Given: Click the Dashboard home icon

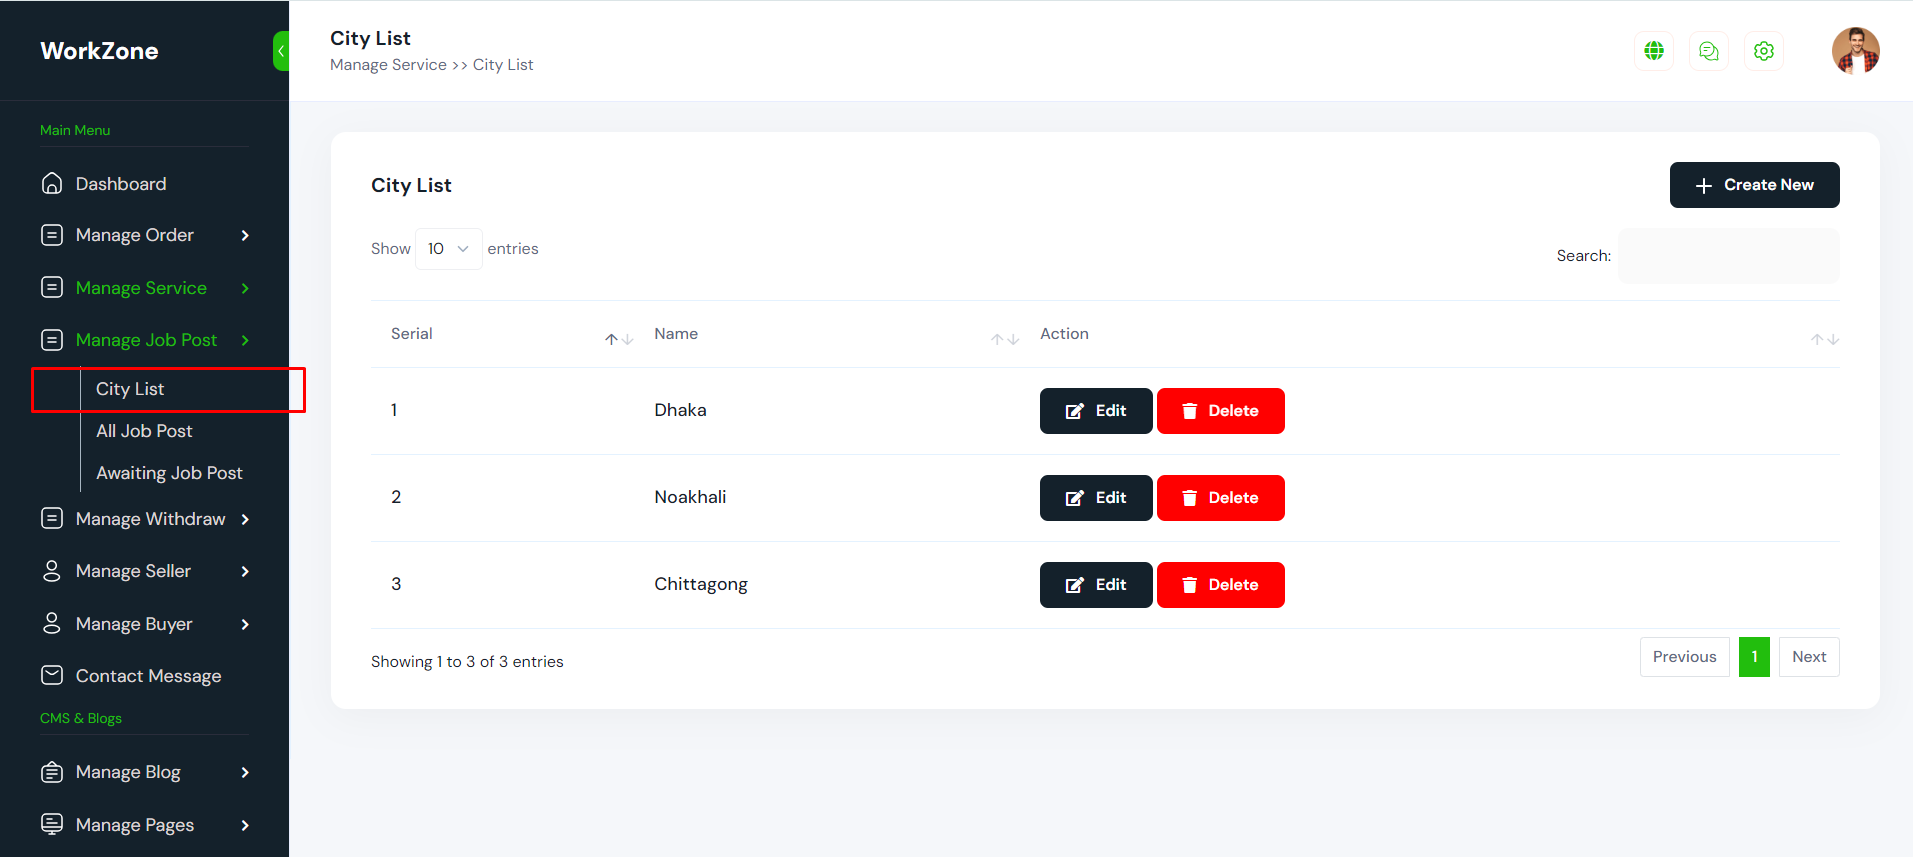Looking at the screenshot, I should pyautogui.click(x=52, y=184).
